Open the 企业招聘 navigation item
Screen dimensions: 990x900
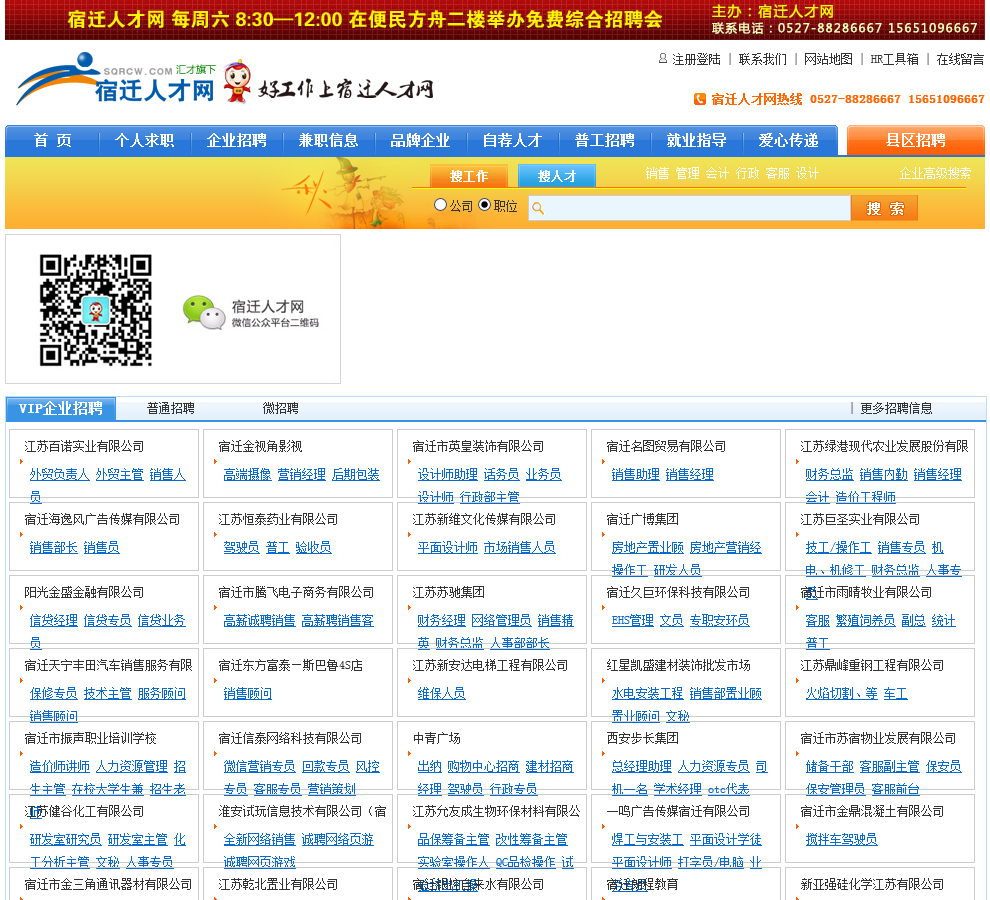pyautogui.click(x=236, y=140)
